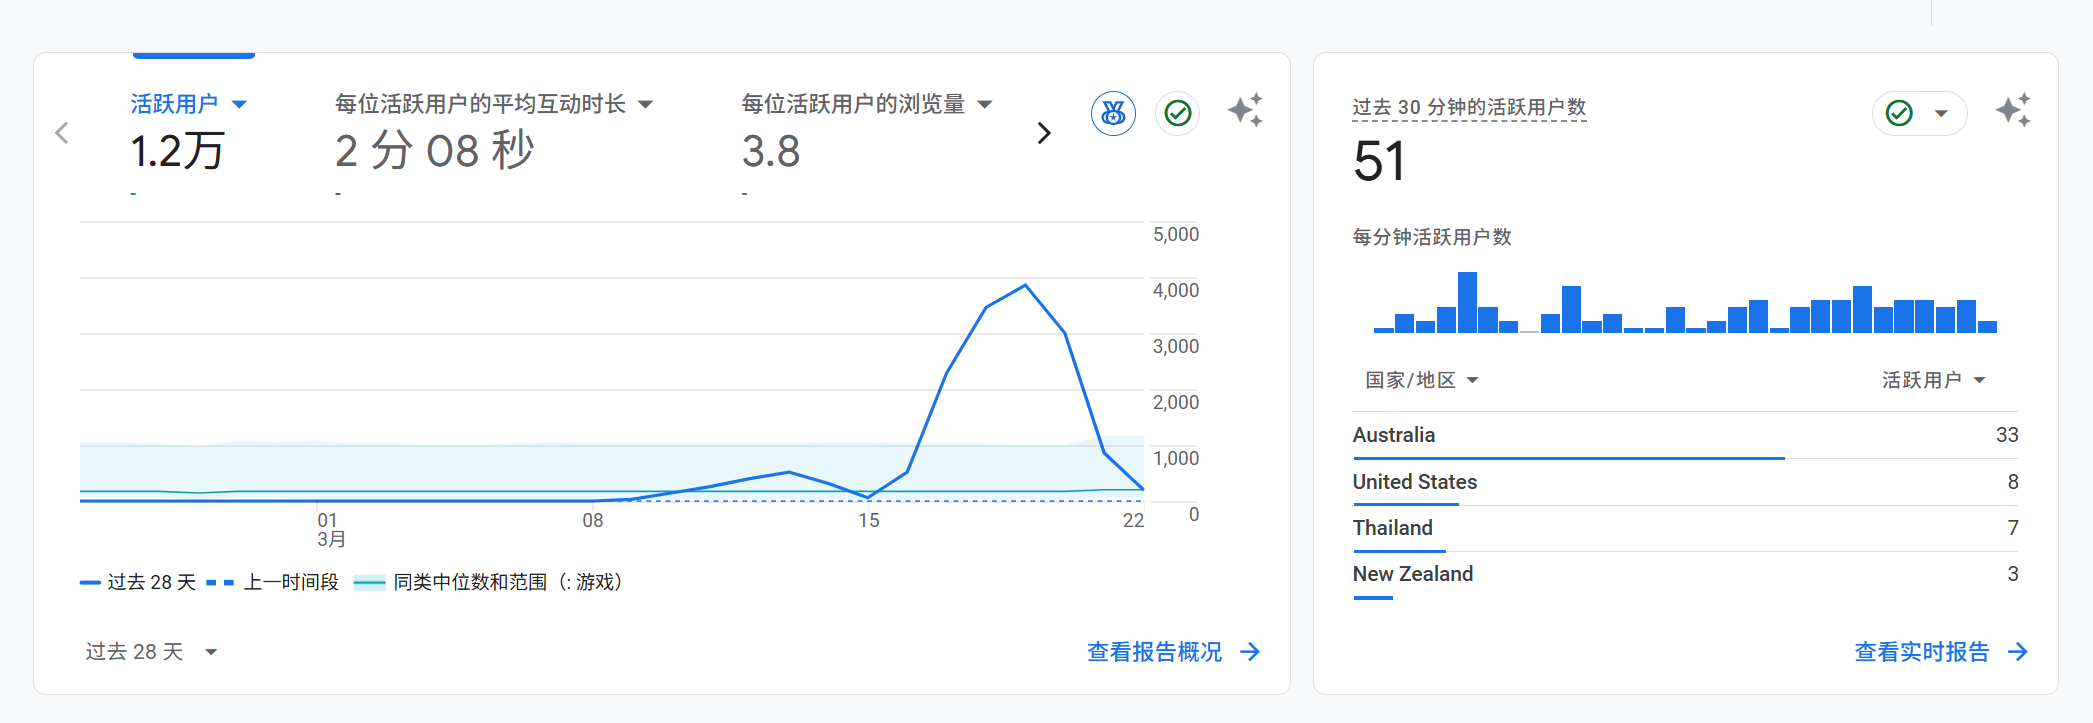Click the peak of the line chart
This screenshot has height=723, width=2093.
click(1025, 286)
